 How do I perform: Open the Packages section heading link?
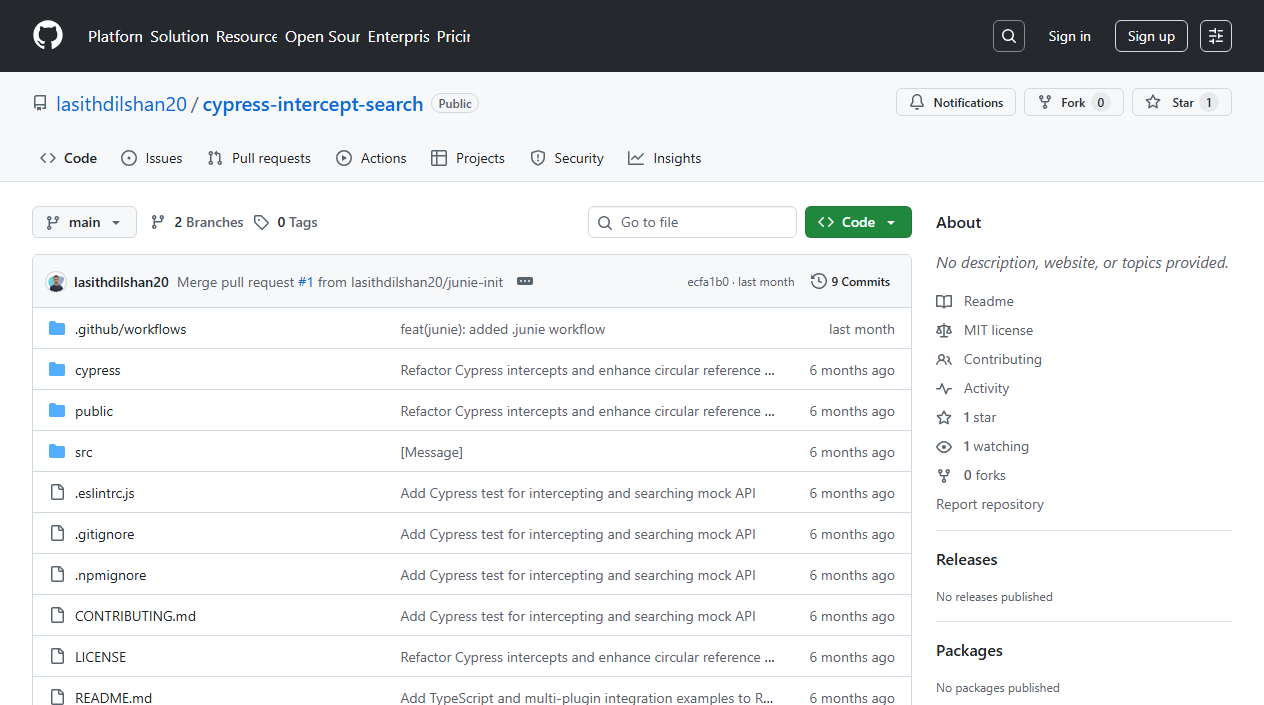969,650
